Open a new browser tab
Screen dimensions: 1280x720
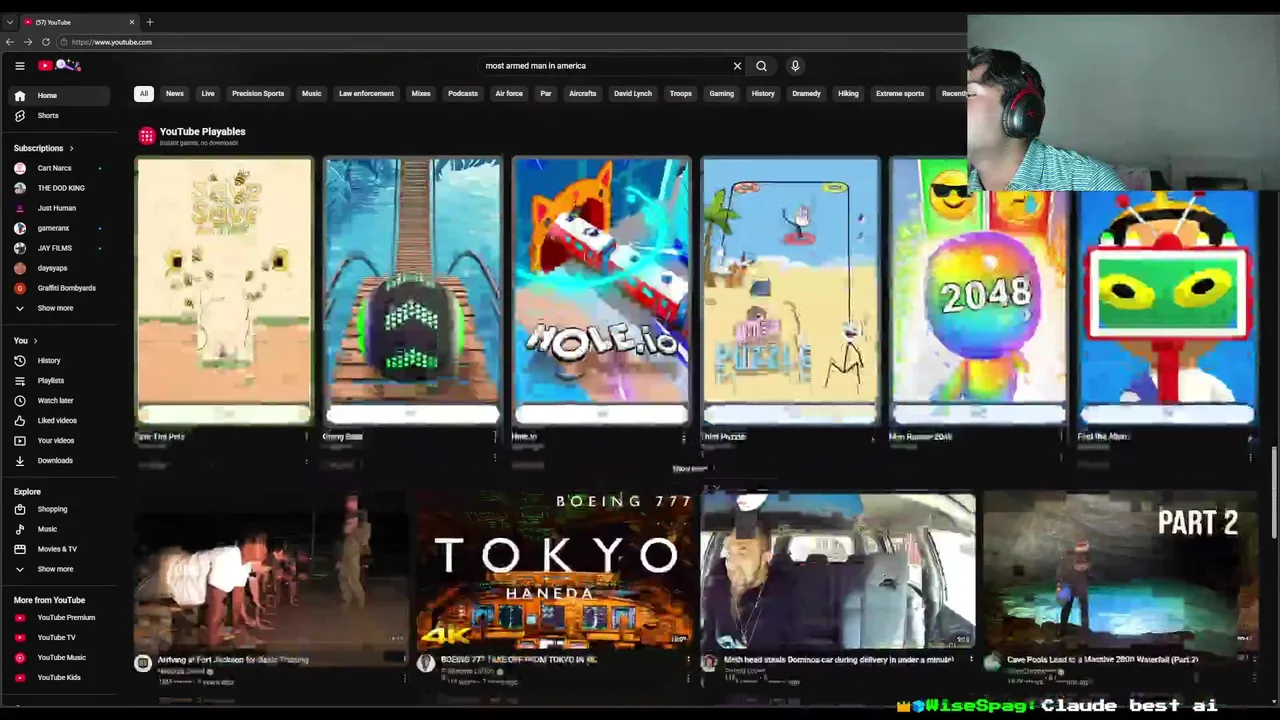coord(150,22)
